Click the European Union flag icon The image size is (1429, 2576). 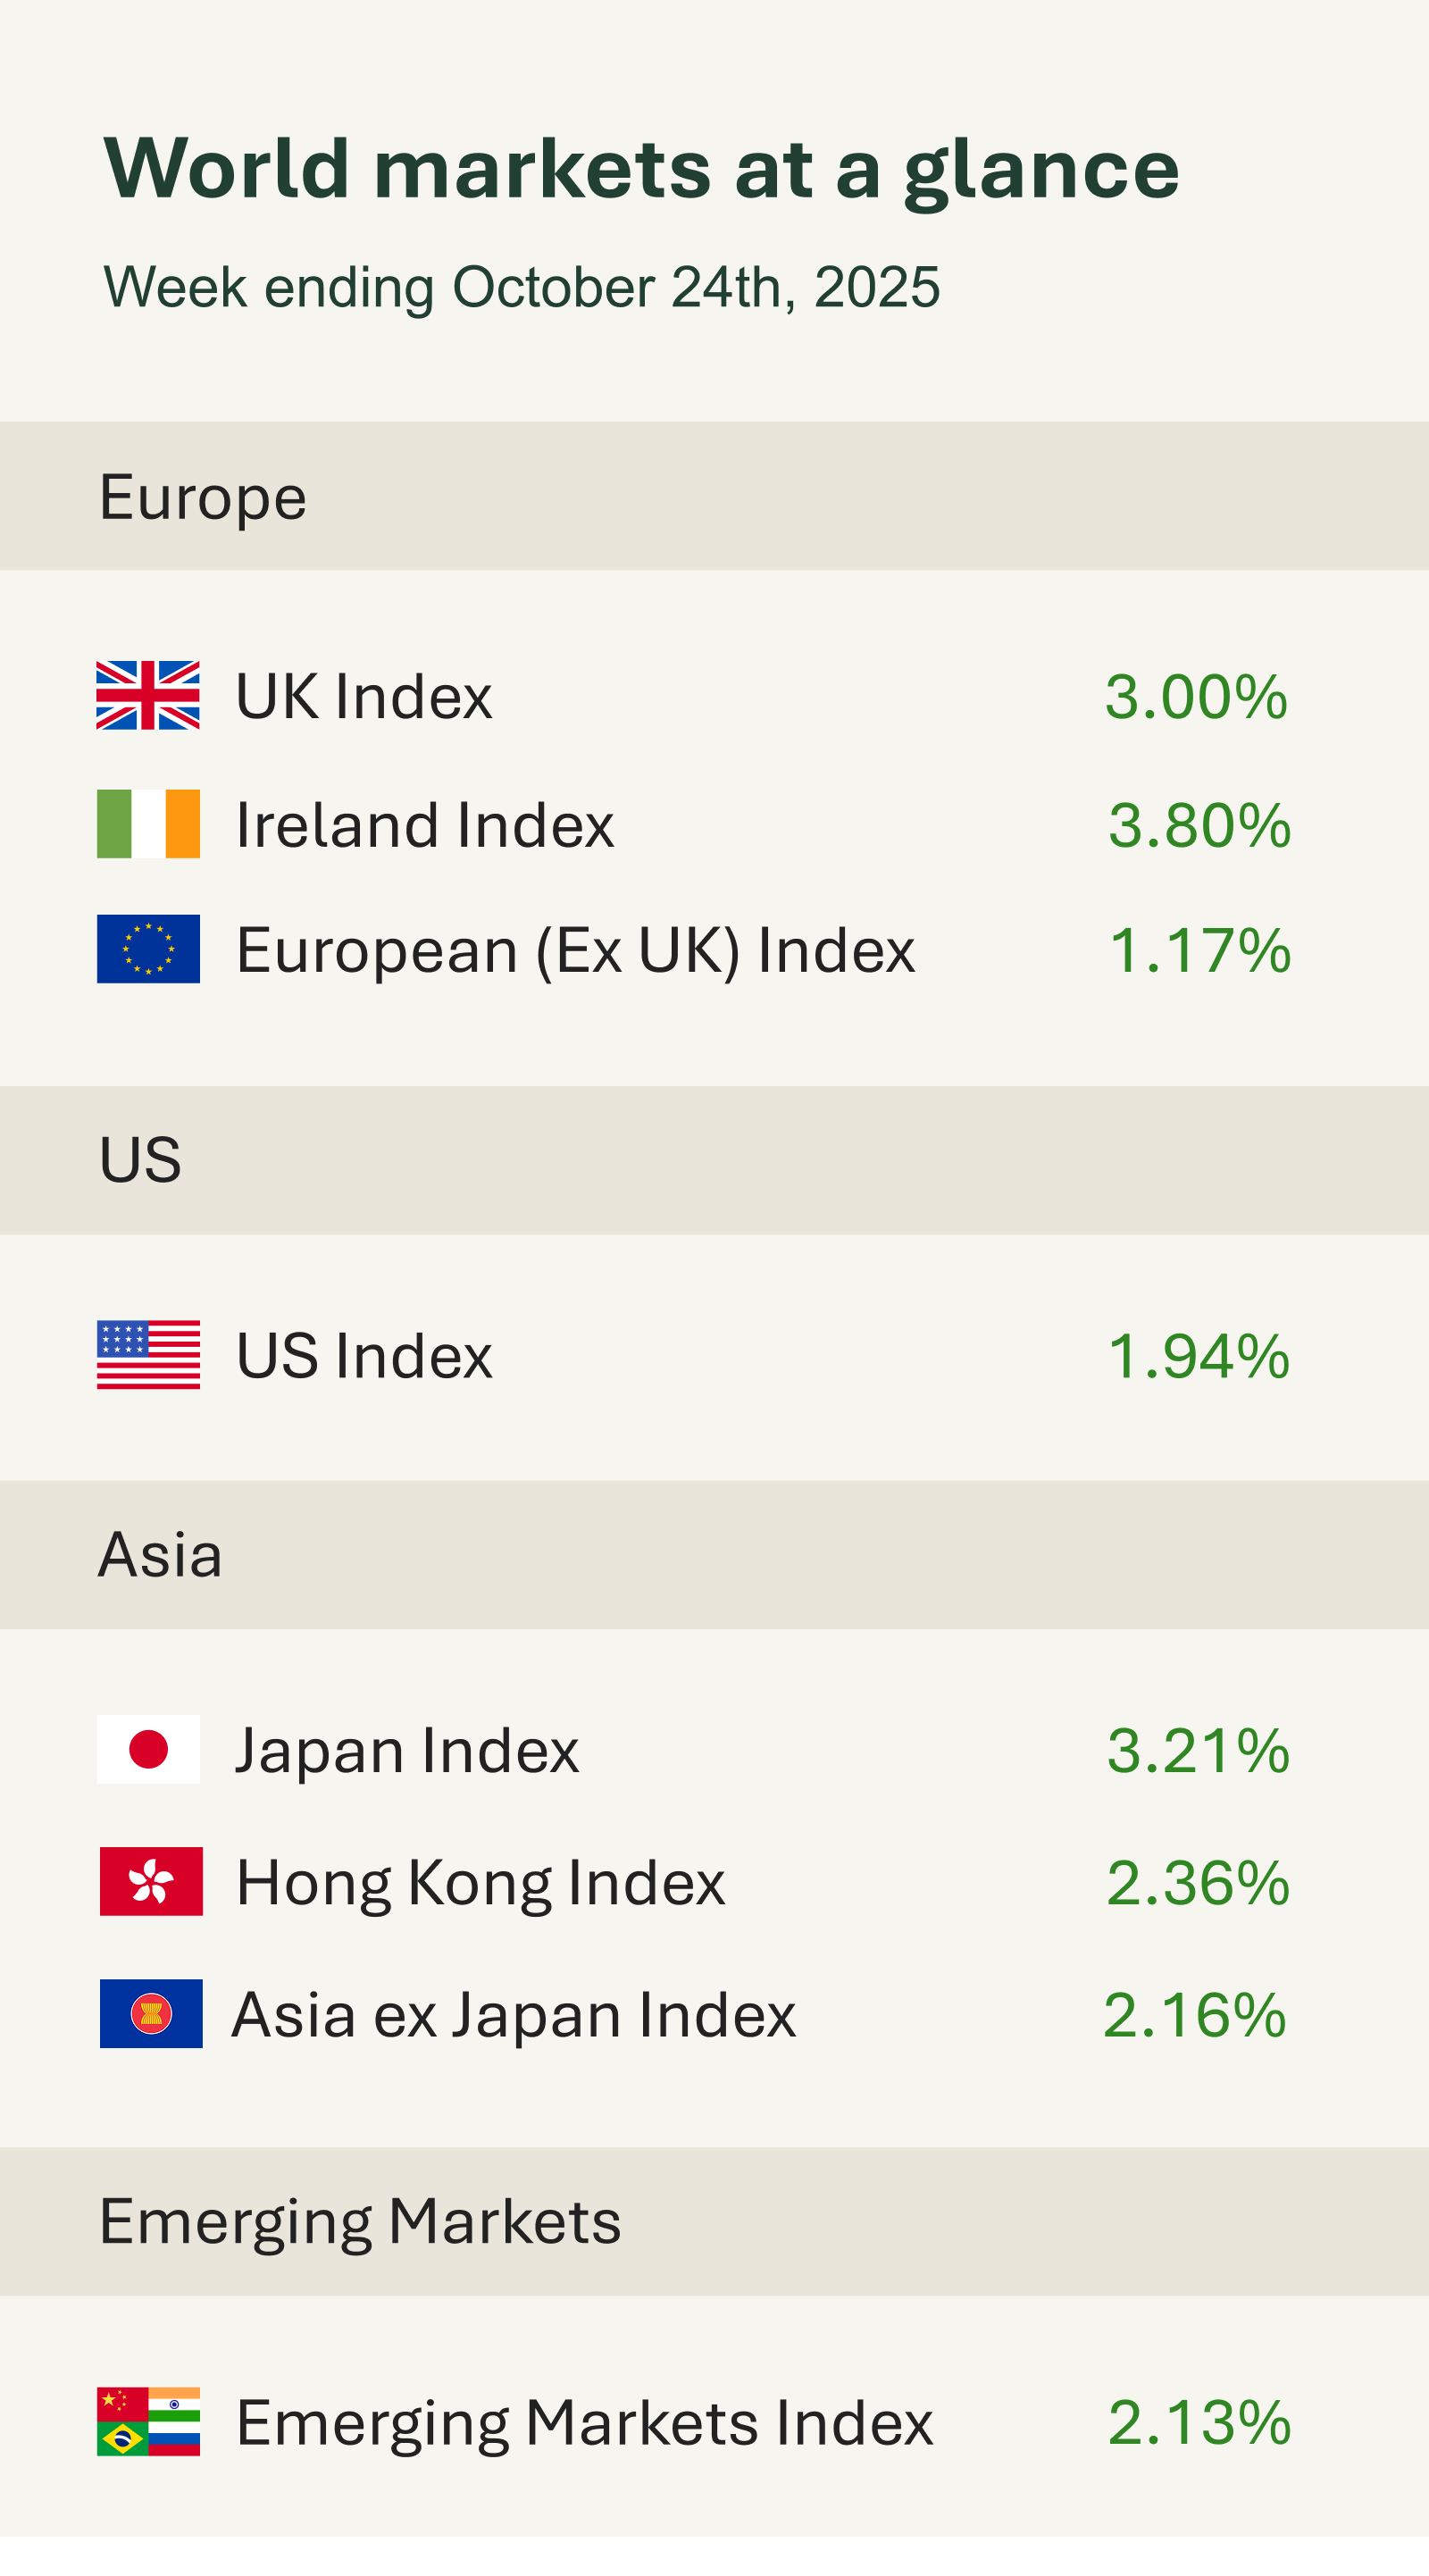click(x=148, y=949)
